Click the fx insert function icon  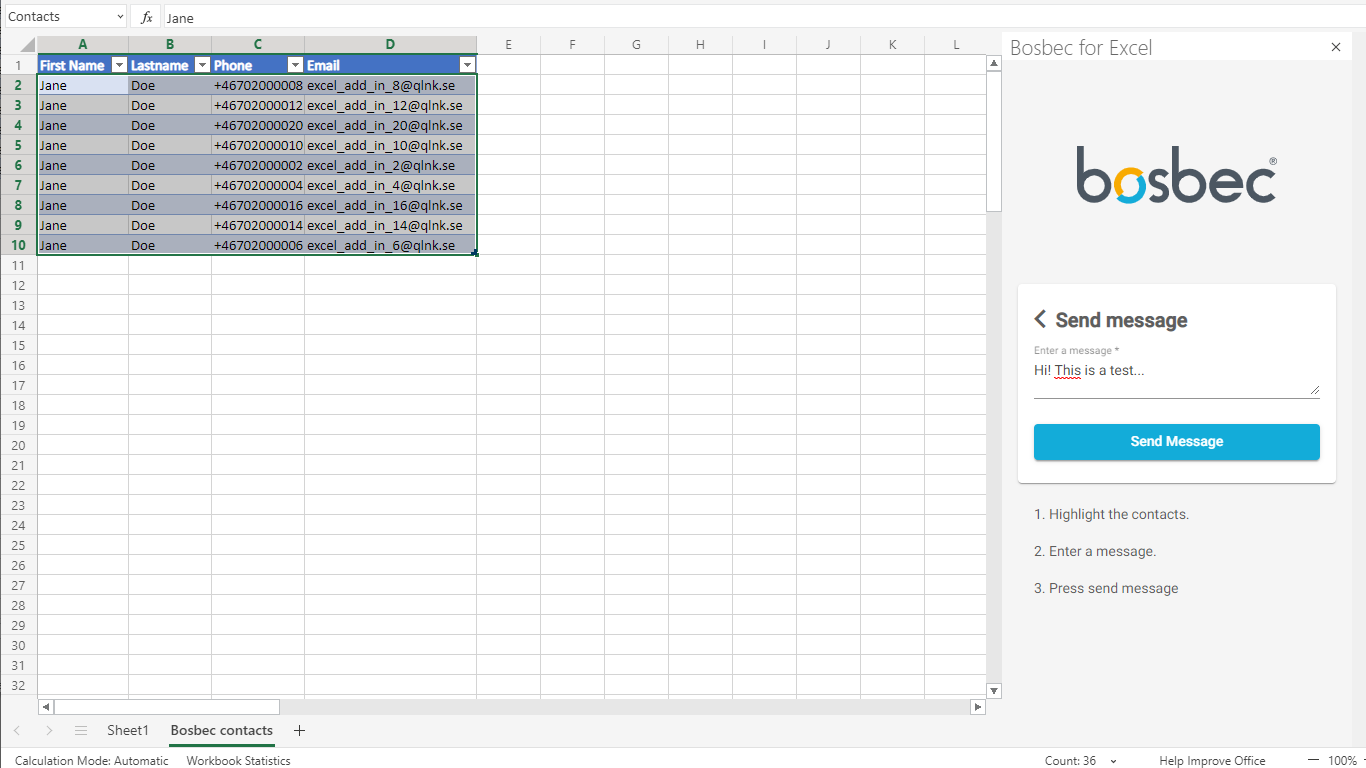146,17
